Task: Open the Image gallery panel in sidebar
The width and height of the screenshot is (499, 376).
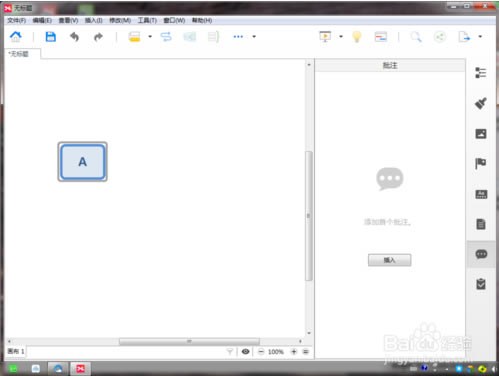Action: click(481, 134)
